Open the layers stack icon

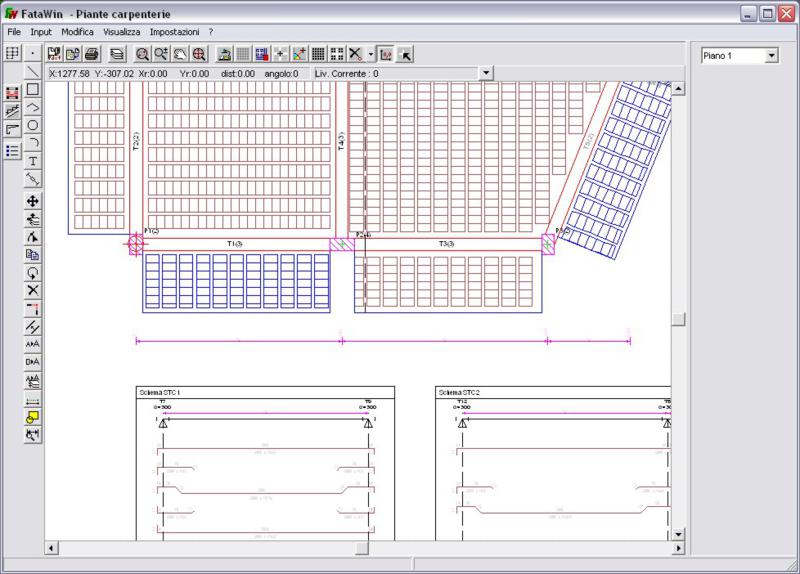117,54
